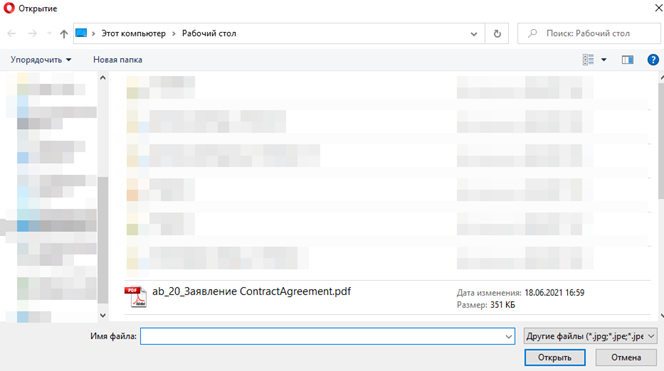Change the view layout icon
This screenshot has height=371, width=664.
point(588,60)
